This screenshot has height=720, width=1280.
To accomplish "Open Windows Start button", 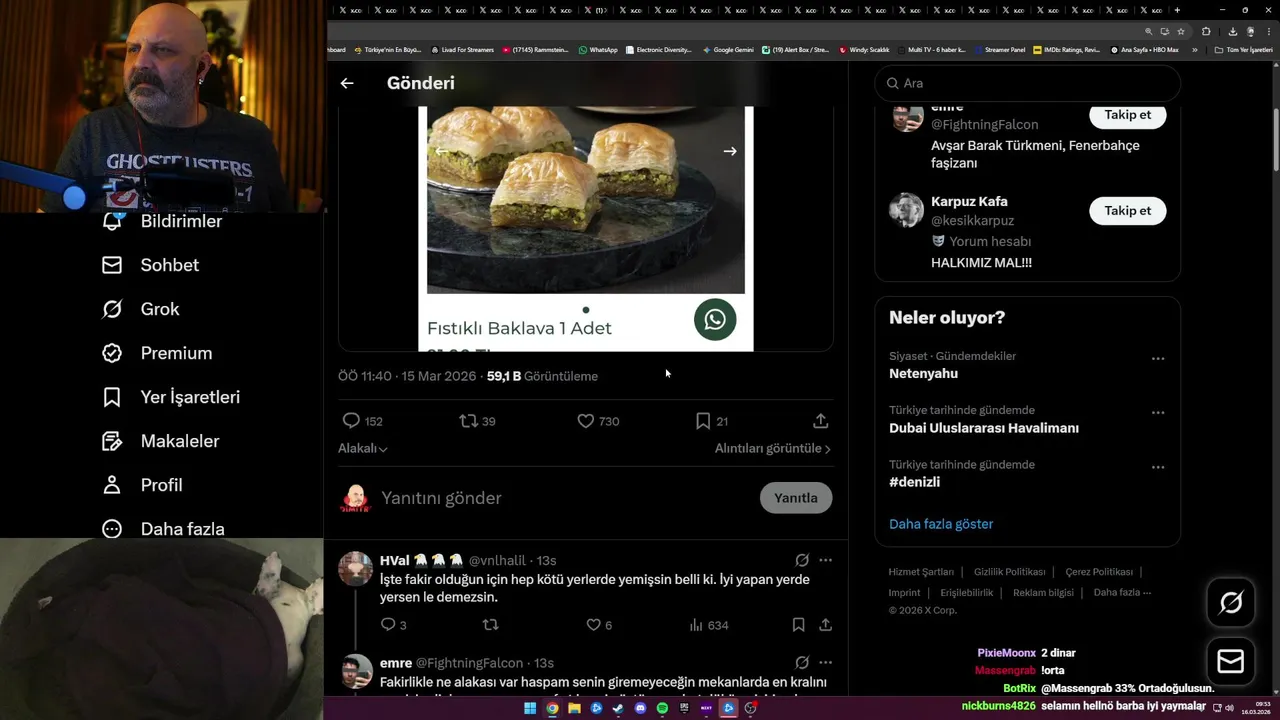I will [x=530, y=708].
